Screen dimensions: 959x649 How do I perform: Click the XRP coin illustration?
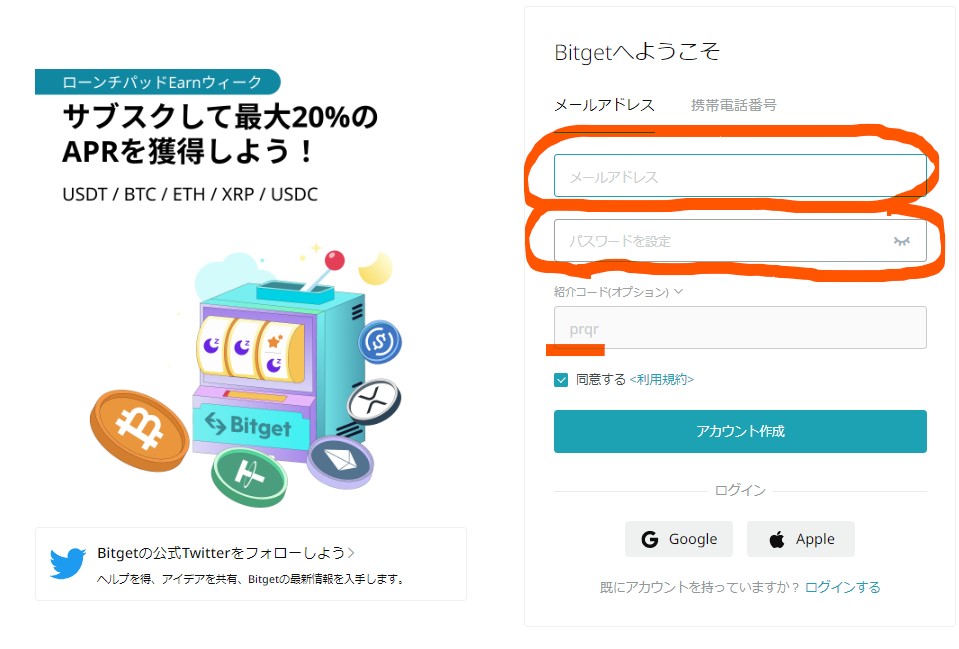point(374,402)
